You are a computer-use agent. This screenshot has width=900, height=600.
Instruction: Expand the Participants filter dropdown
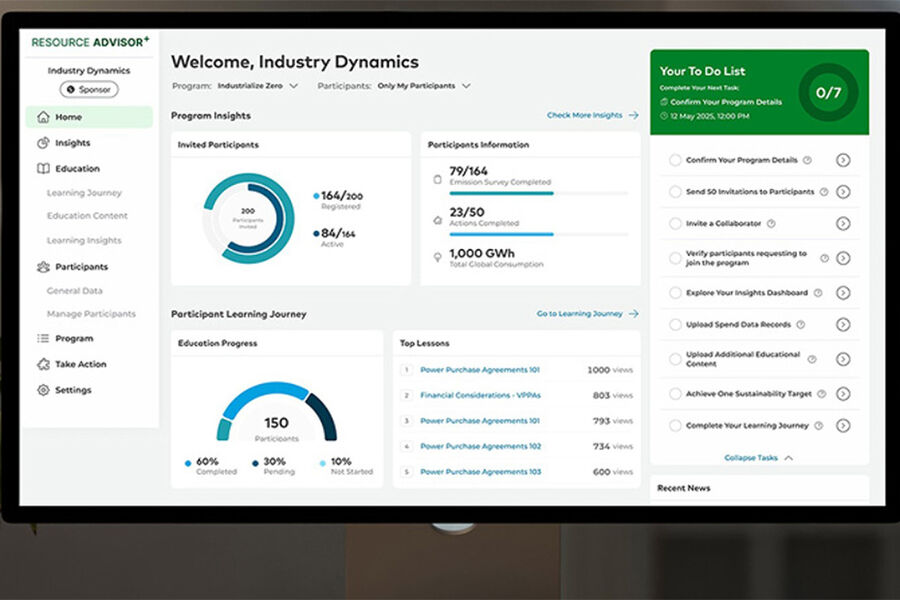[423, 86]
